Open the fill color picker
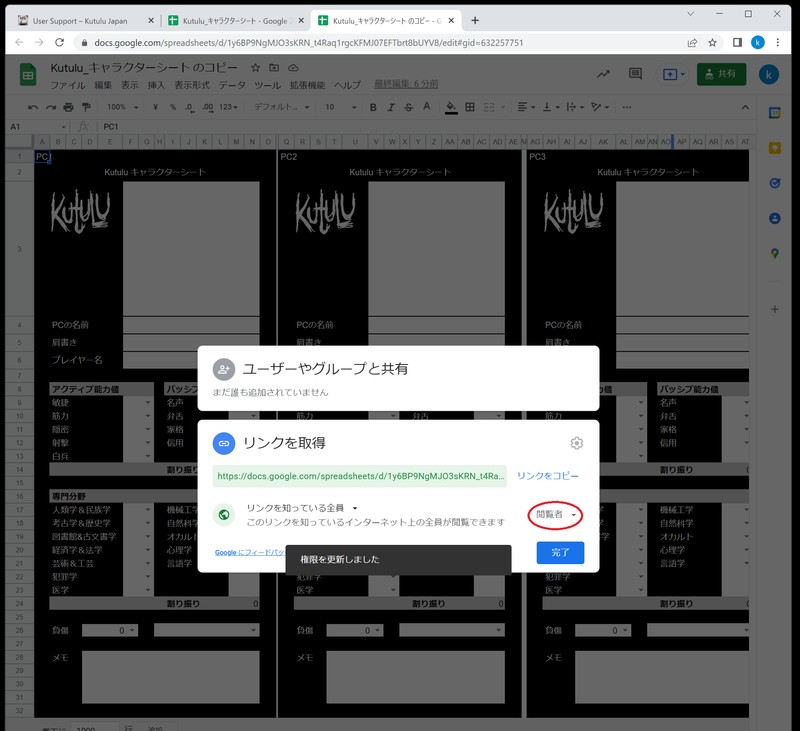 451,107
